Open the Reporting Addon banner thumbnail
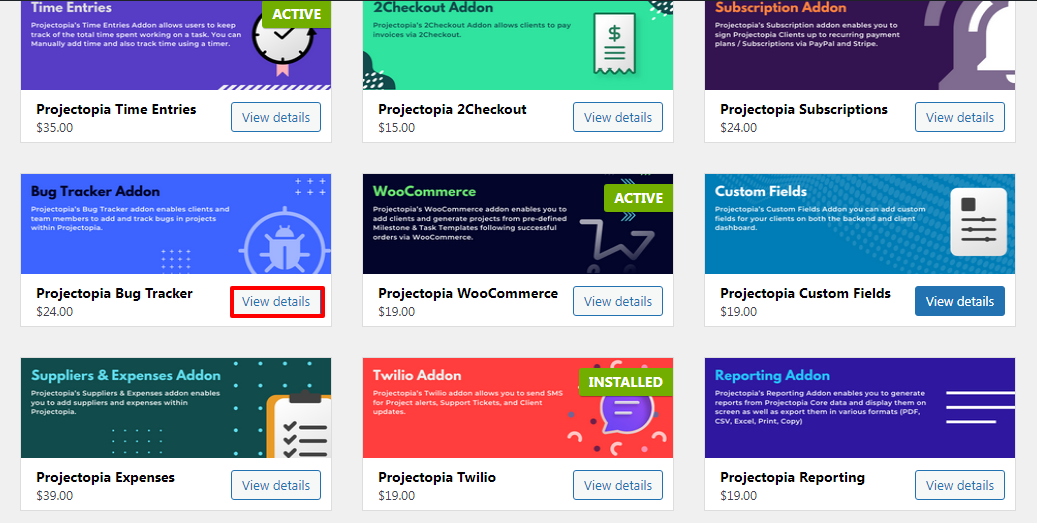This screenshot has width=1037, height=523. tap(860, 408)
